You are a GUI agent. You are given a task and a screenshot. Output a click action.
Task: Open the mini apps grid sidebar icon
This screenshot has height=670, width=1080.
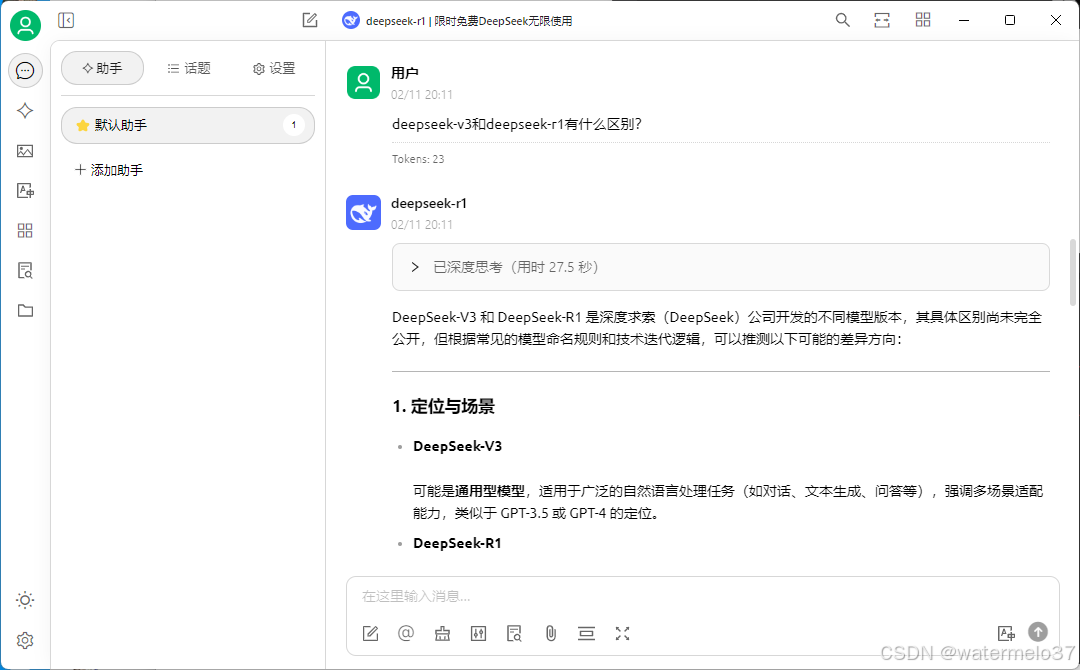coord(25,231)
